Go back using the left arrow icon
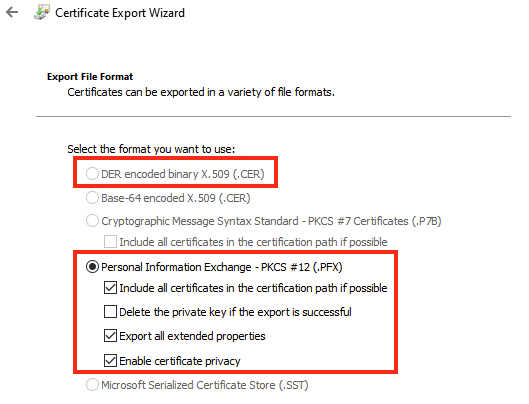Screen dimensions: 529x404 pyautogui.click(x=12, y=13)
